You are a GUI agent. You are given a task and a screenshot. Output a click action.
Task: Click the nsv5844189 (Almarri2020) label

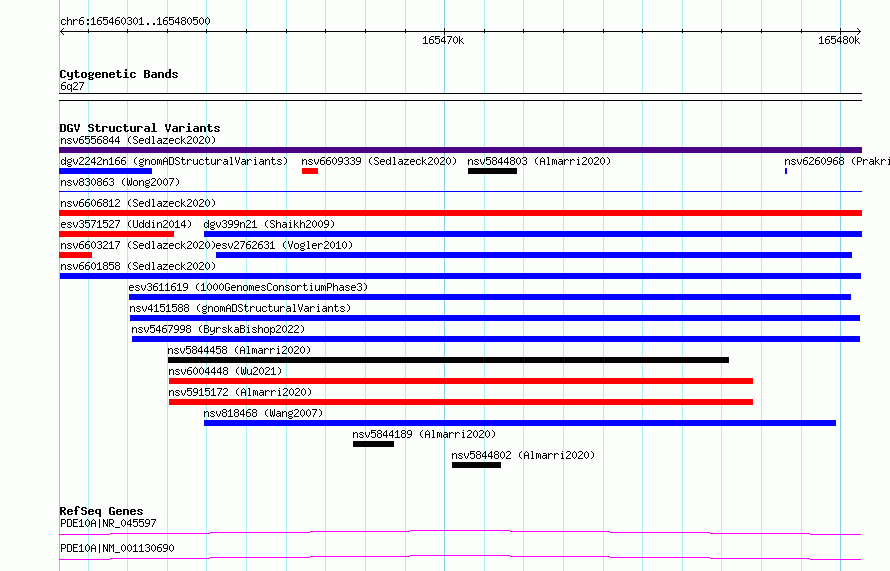point(424,434)
